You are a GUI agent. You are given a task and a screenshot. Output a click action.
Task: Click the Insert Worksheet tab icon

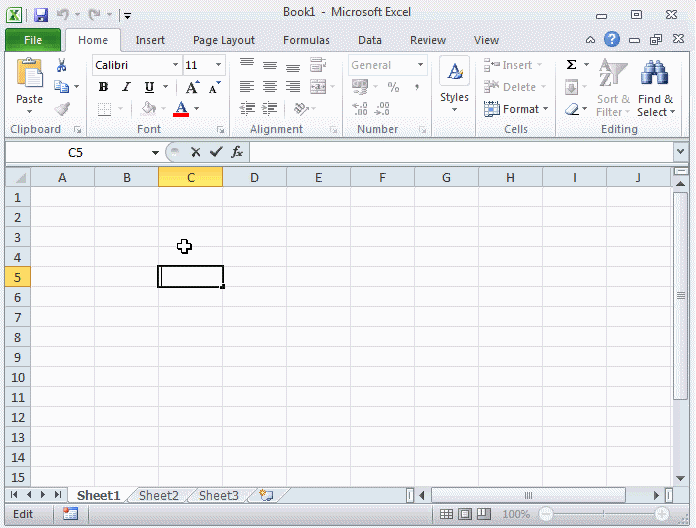266,495
